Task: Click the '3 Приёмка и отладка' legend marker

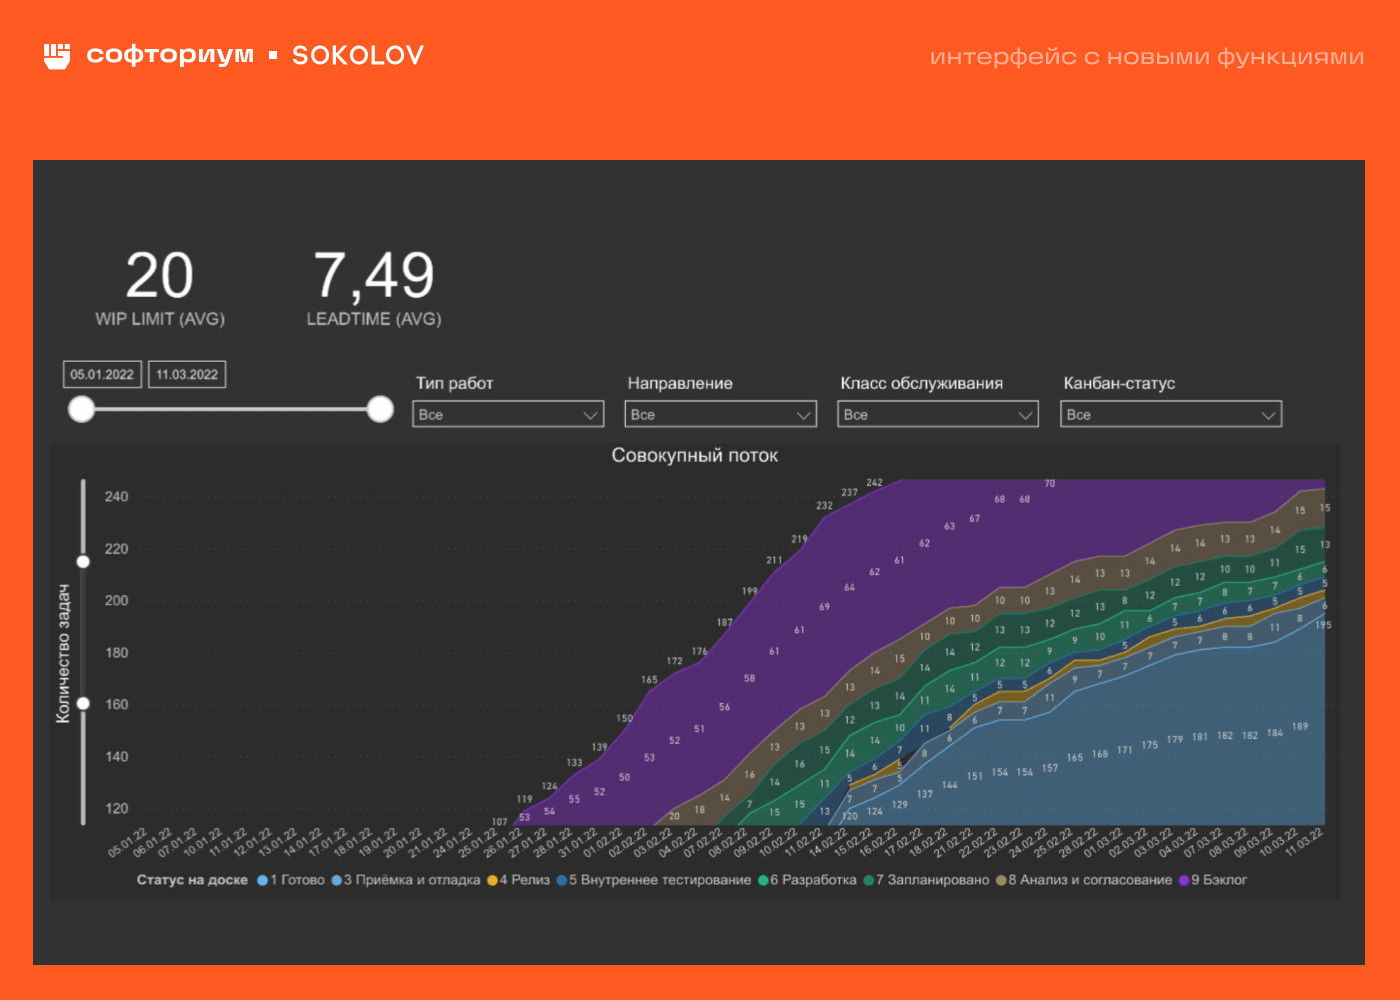Action: [337, 880]
